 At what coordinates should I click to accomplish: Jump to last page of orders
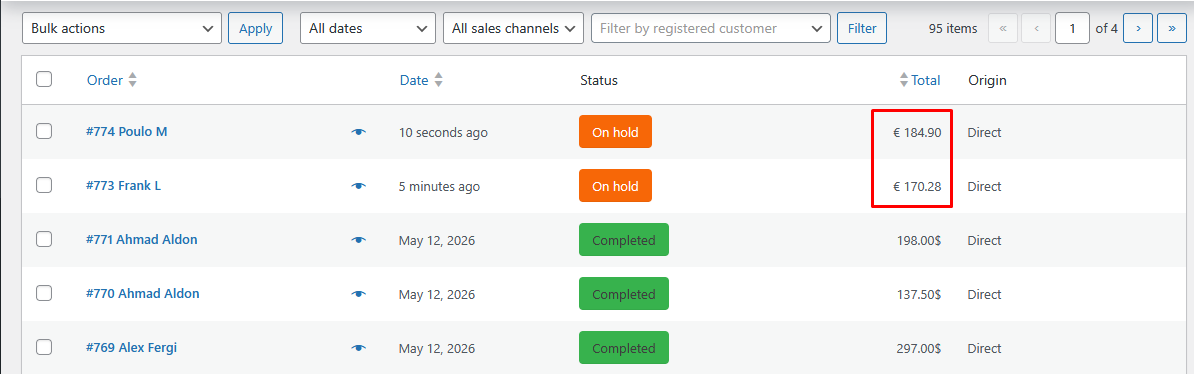[x=1171, y=28]
